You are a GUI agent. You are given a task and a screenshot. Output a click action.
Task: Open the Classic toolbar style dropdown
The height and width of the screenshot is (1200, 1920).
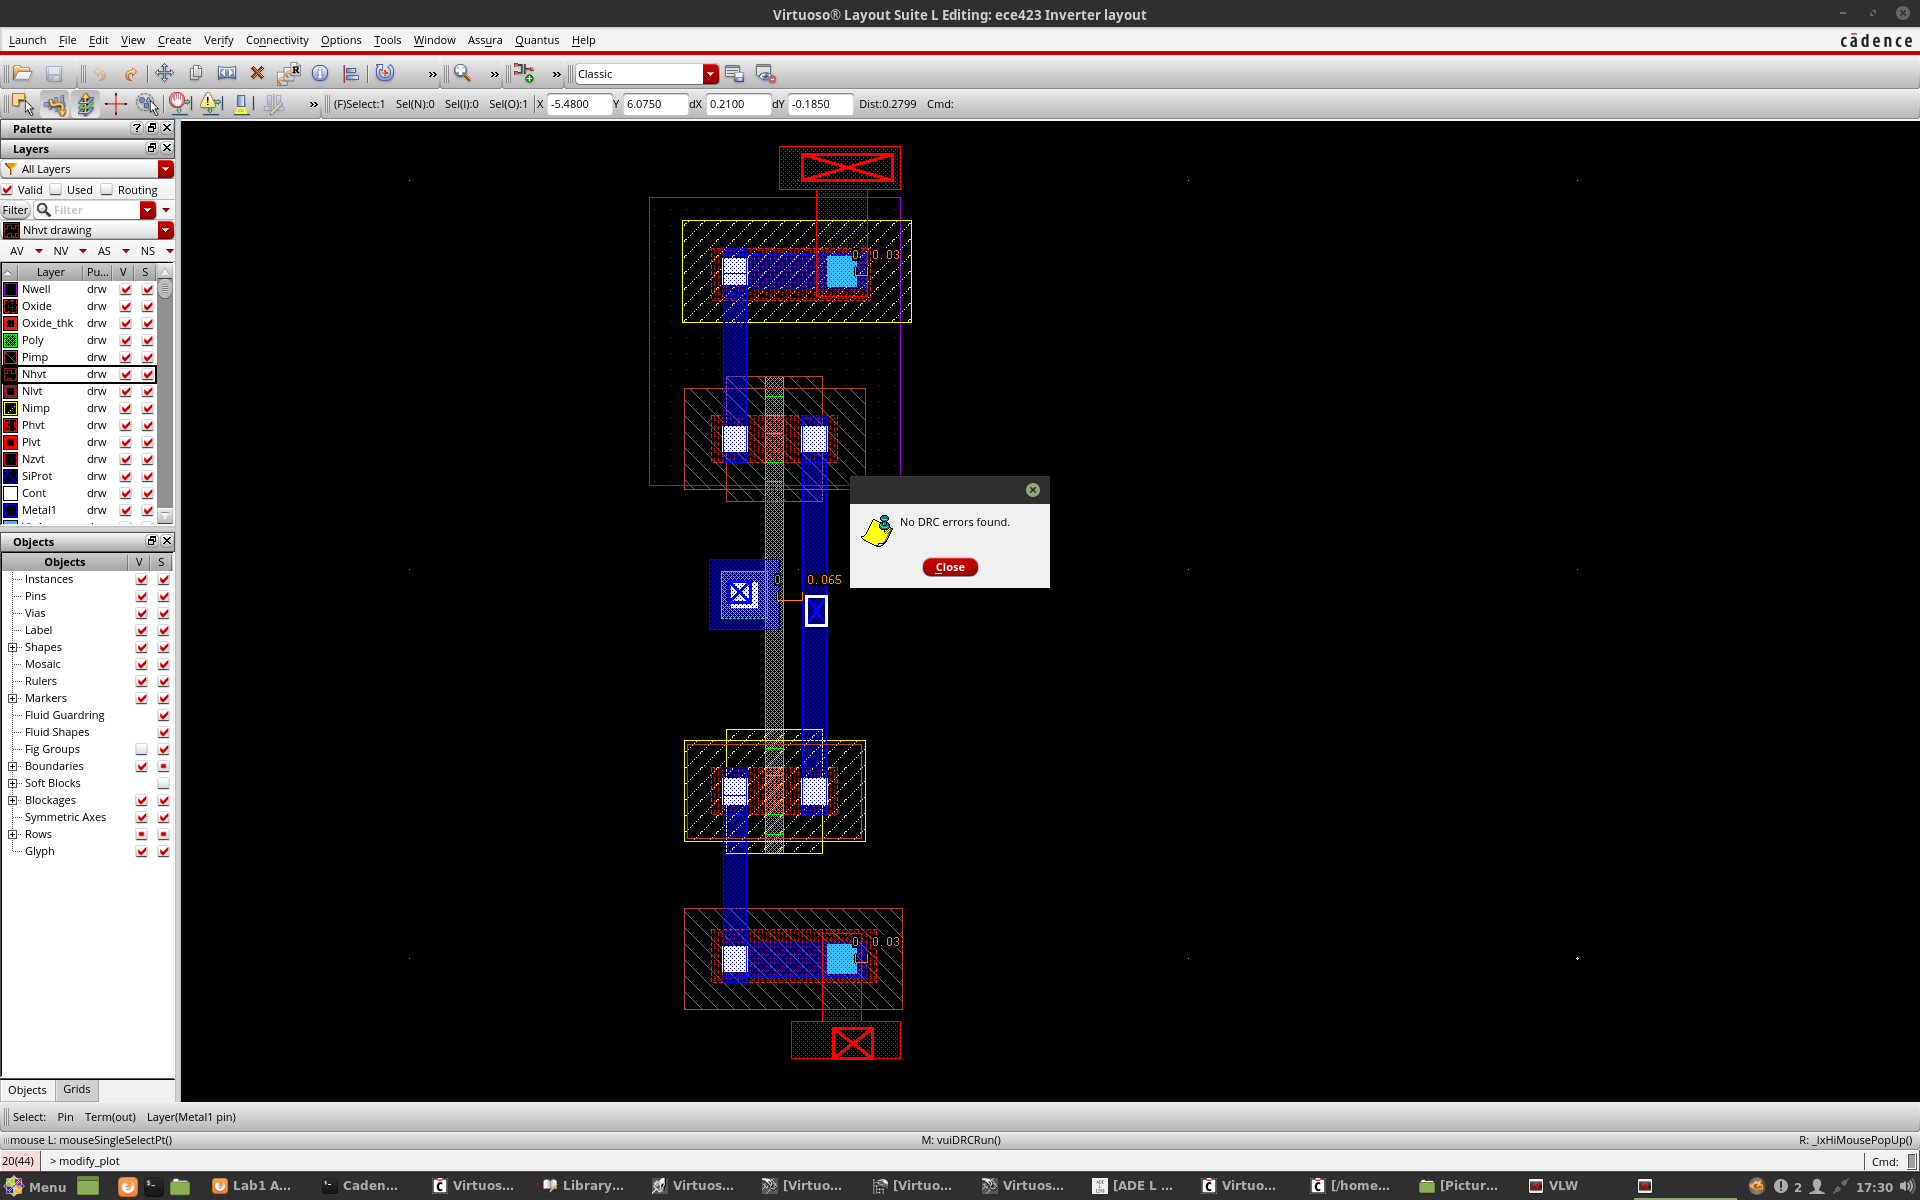710,73
